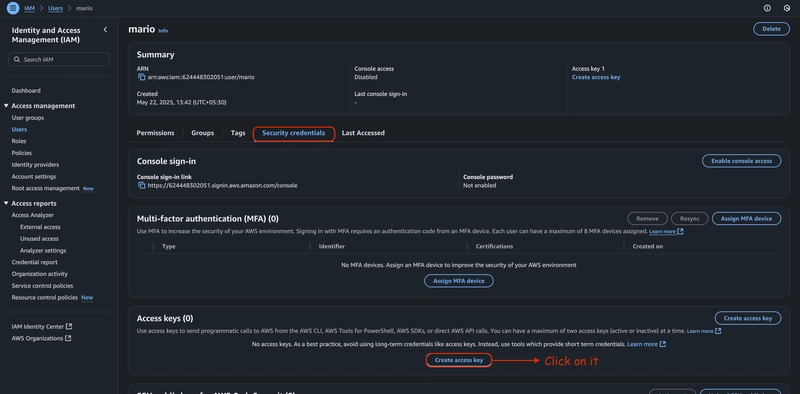Open Analyzer settings in the sidebar

[43, 251]
